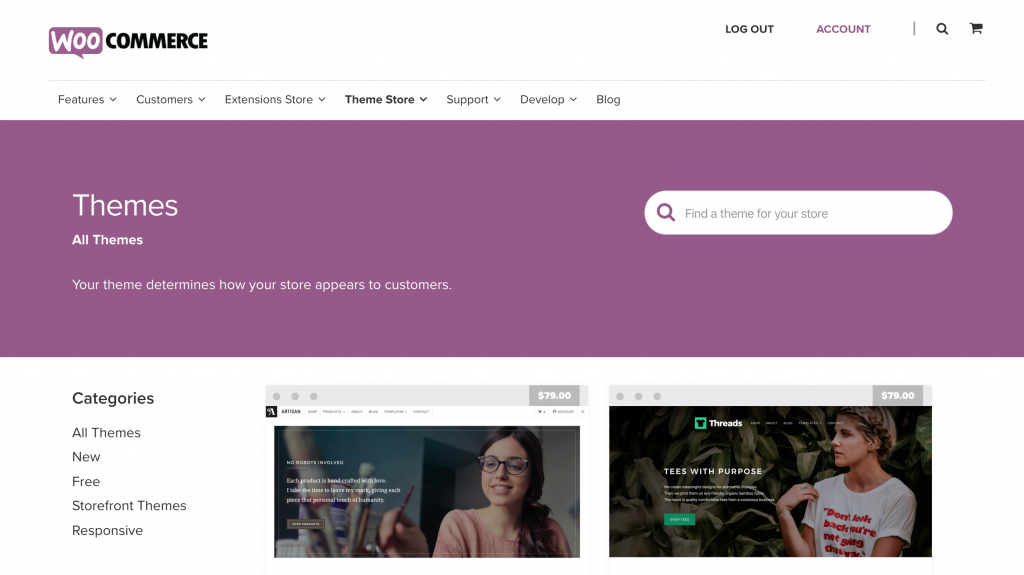The image size is (1024, 575).
Task: Show Storefront Themes category
Action: (129, 506)
